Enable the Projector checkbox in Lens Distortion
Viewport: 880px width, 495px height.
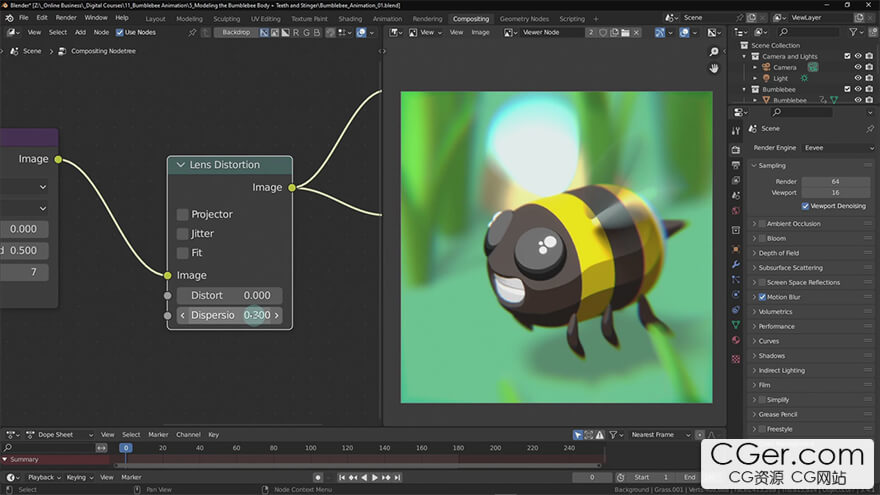click(x=182, y=214)
